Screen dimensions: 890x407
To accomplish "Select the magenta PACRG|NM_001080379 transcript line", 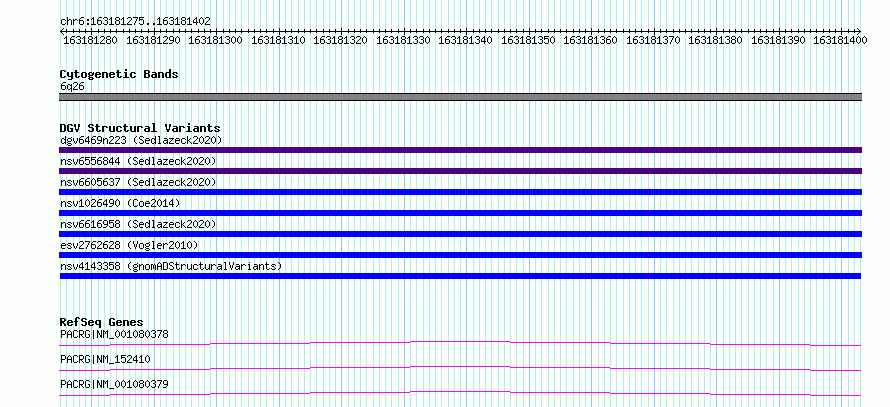I will [x=460, y=393].
